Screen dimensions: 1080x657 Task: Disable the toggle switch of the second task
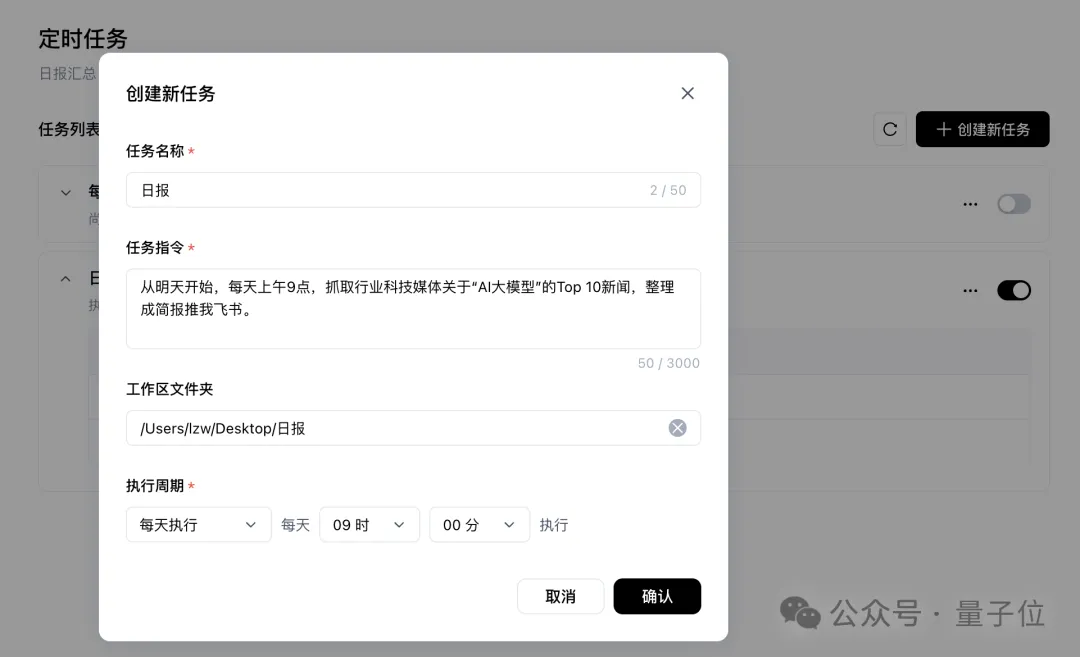point(1013,290)
